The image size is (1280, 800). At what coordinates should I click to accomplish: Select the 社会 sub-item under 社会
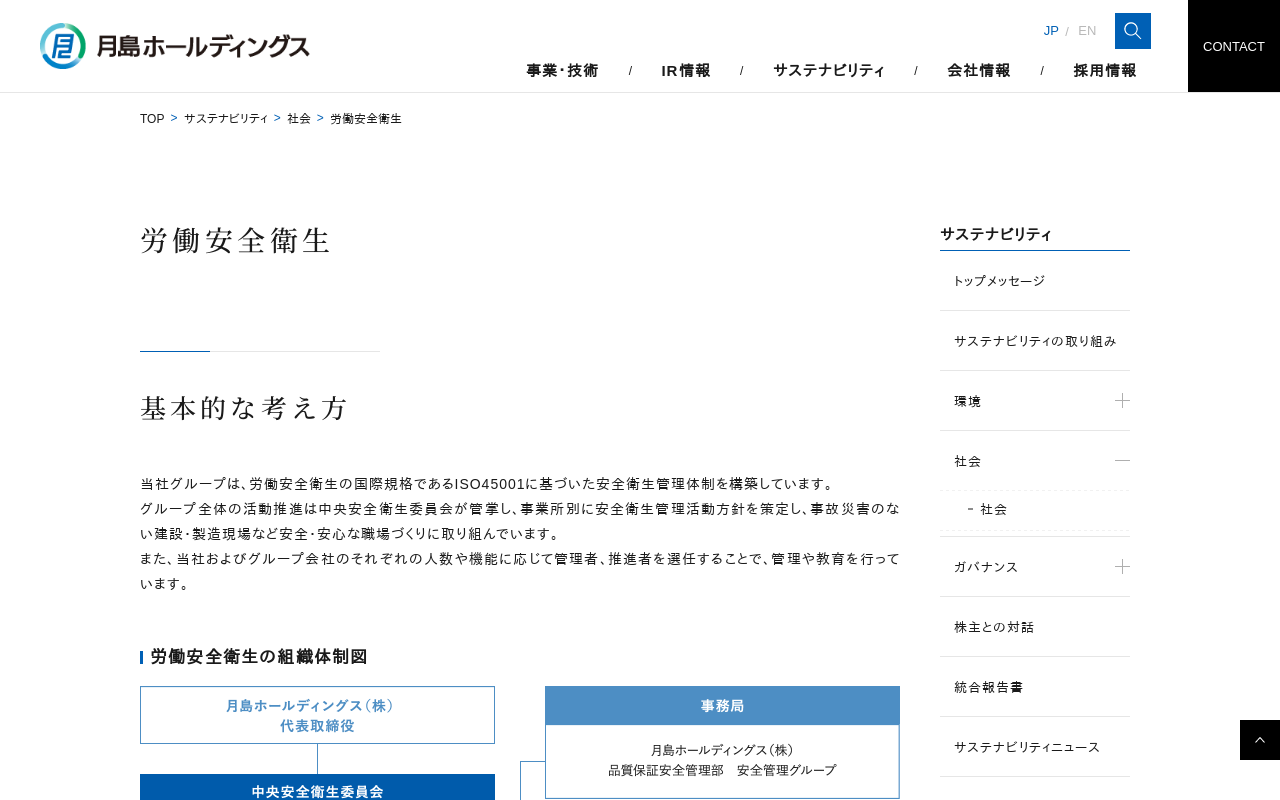tap(993, 510)
